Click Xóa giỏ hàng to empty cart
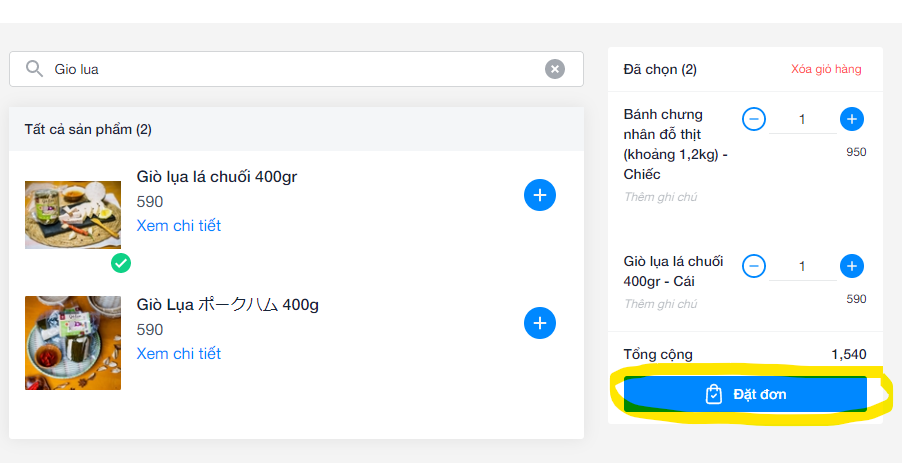 click(x=826, y=70)
